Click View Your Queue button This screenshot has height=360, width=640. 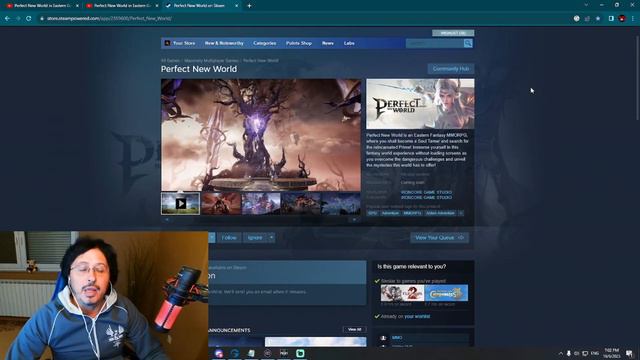(x=440, y=238)
